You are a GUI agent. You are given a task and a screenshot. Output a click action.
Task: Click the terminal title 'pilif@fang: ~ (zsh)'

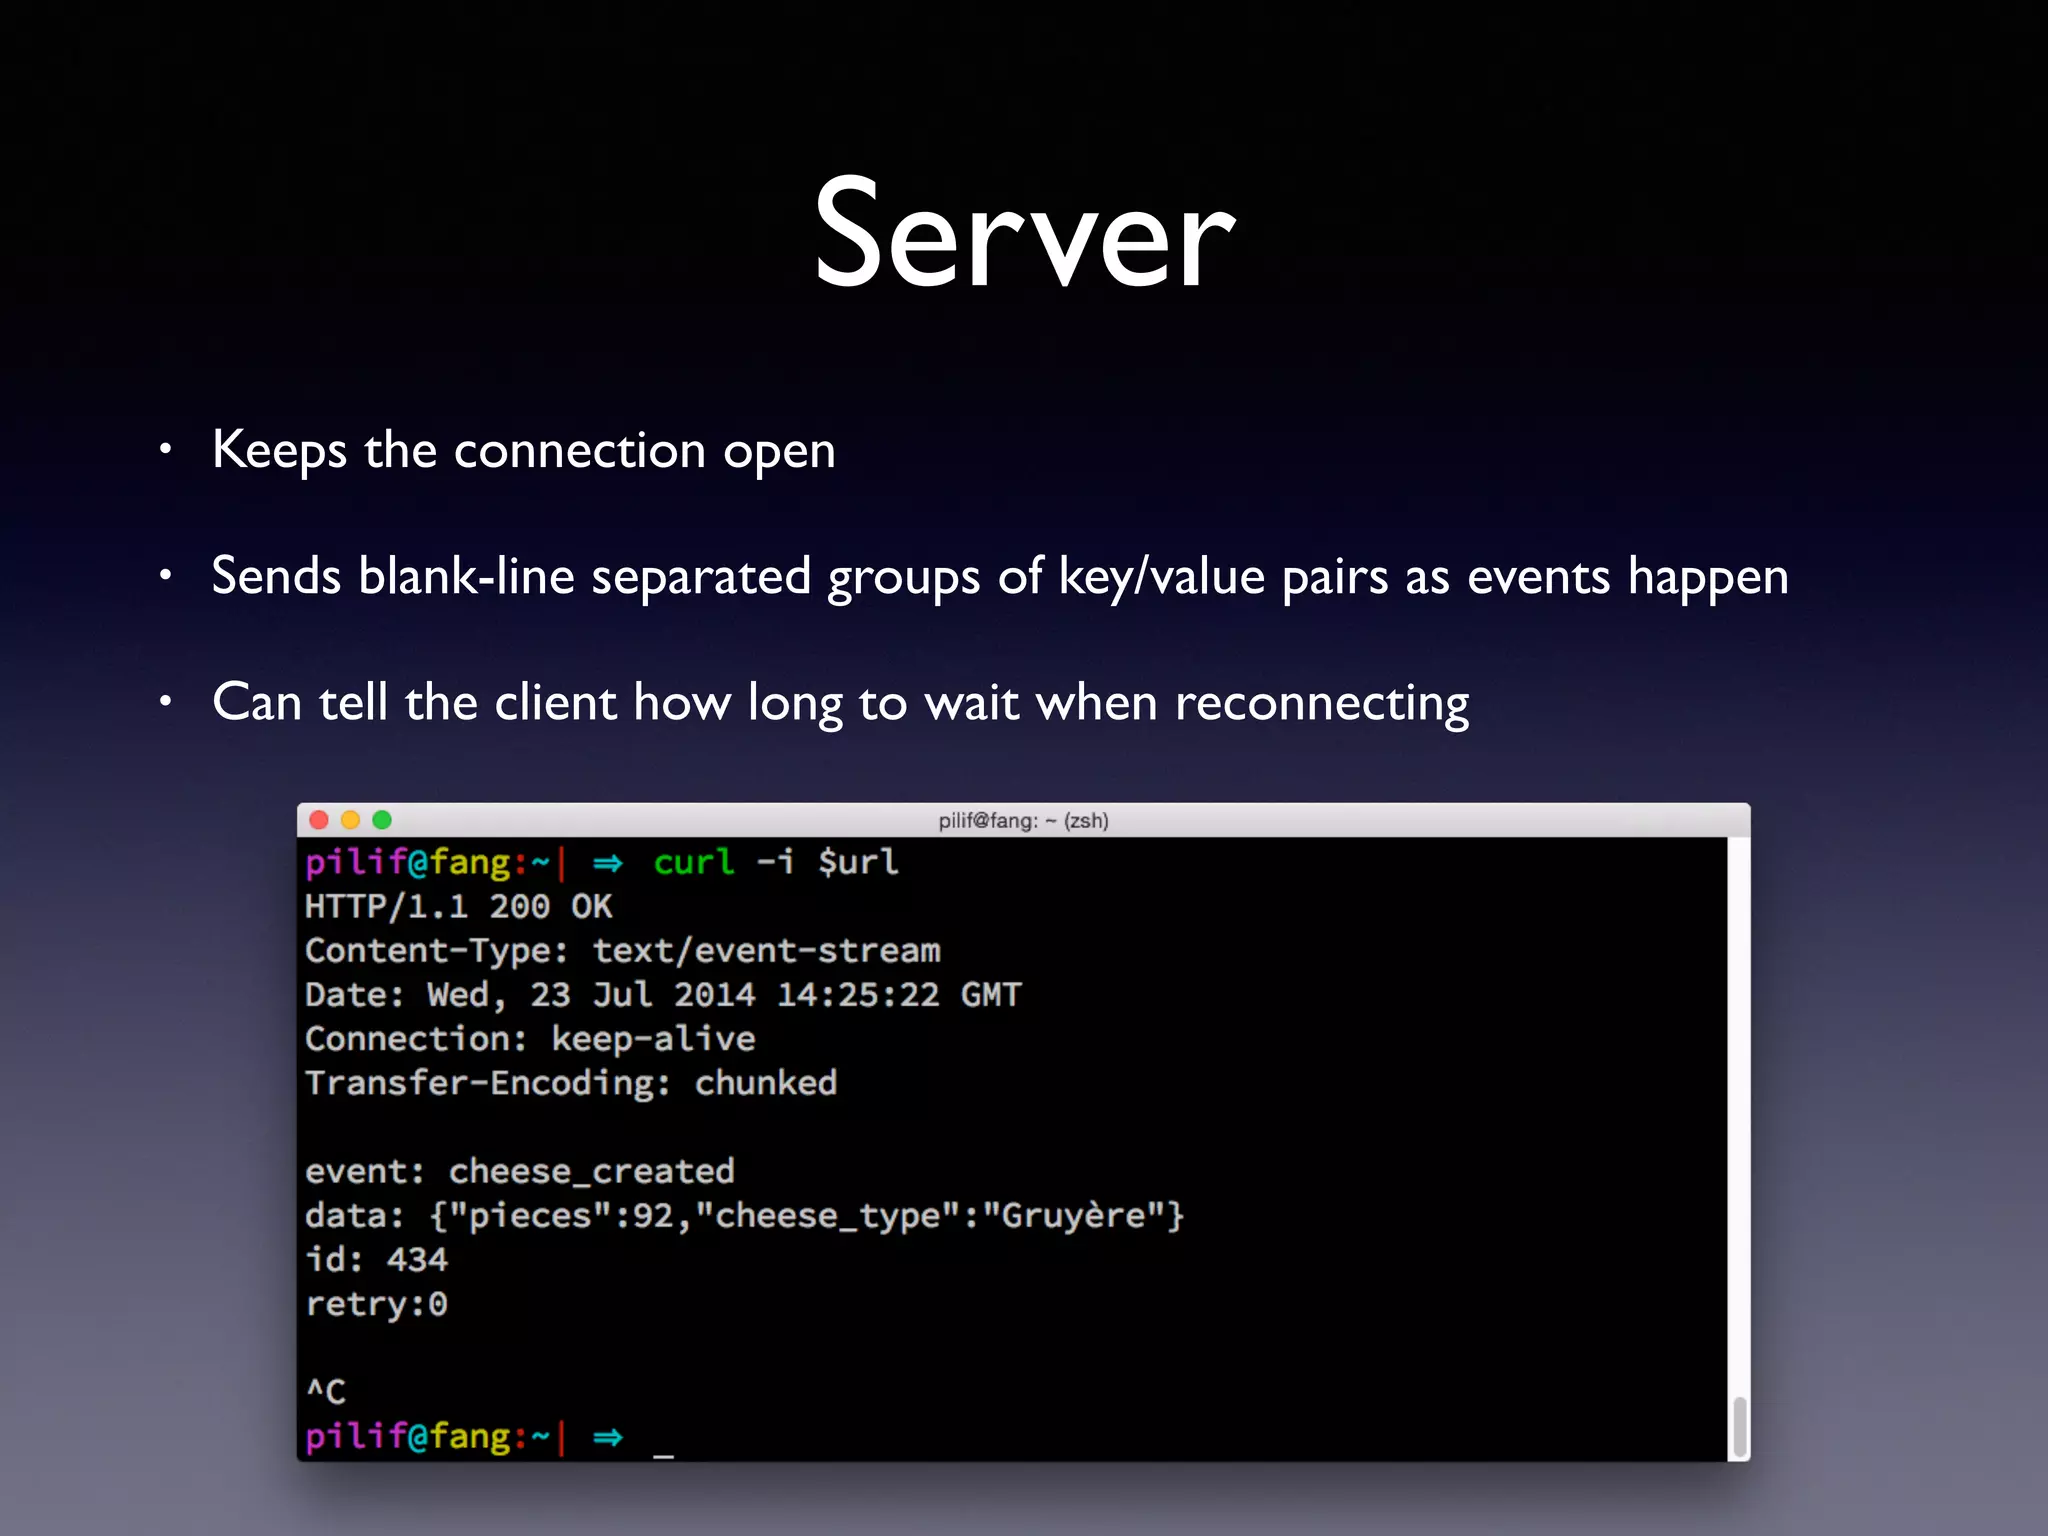(1023, 821)
